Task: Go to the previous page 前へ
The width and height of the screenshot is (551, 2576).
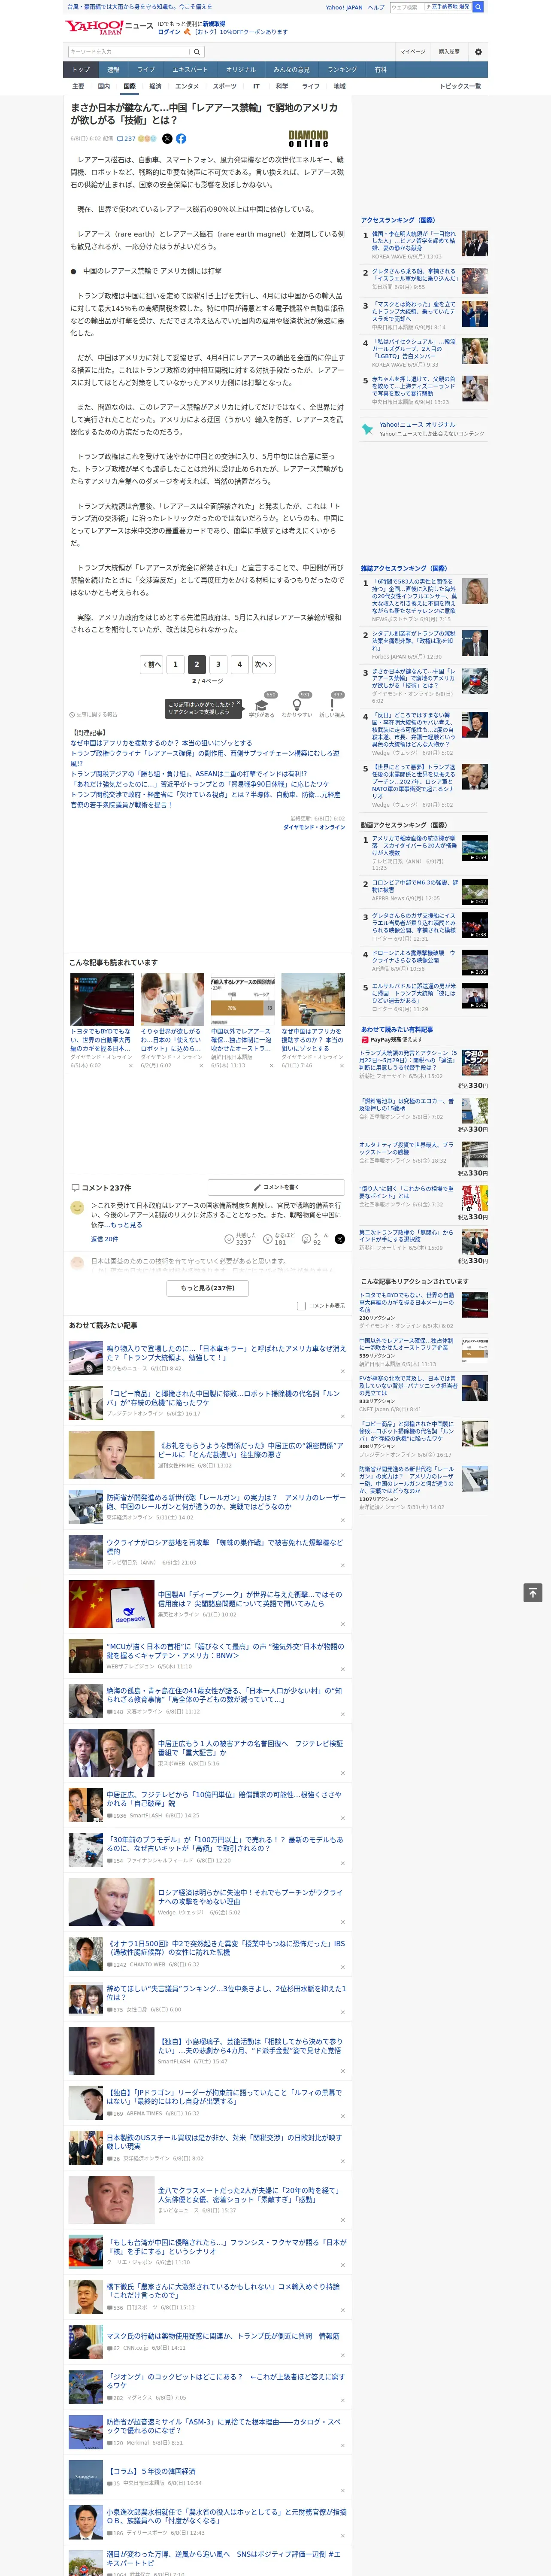Action: (x=152, y=664)
